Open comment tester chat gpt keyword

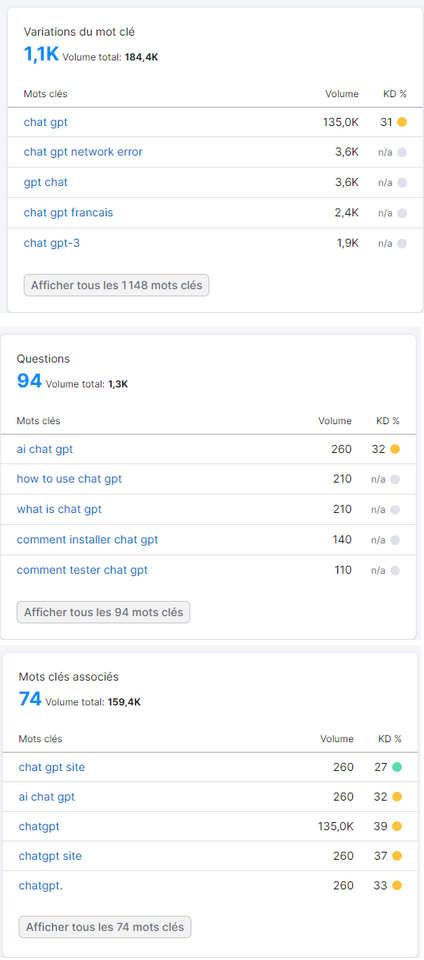82,570
